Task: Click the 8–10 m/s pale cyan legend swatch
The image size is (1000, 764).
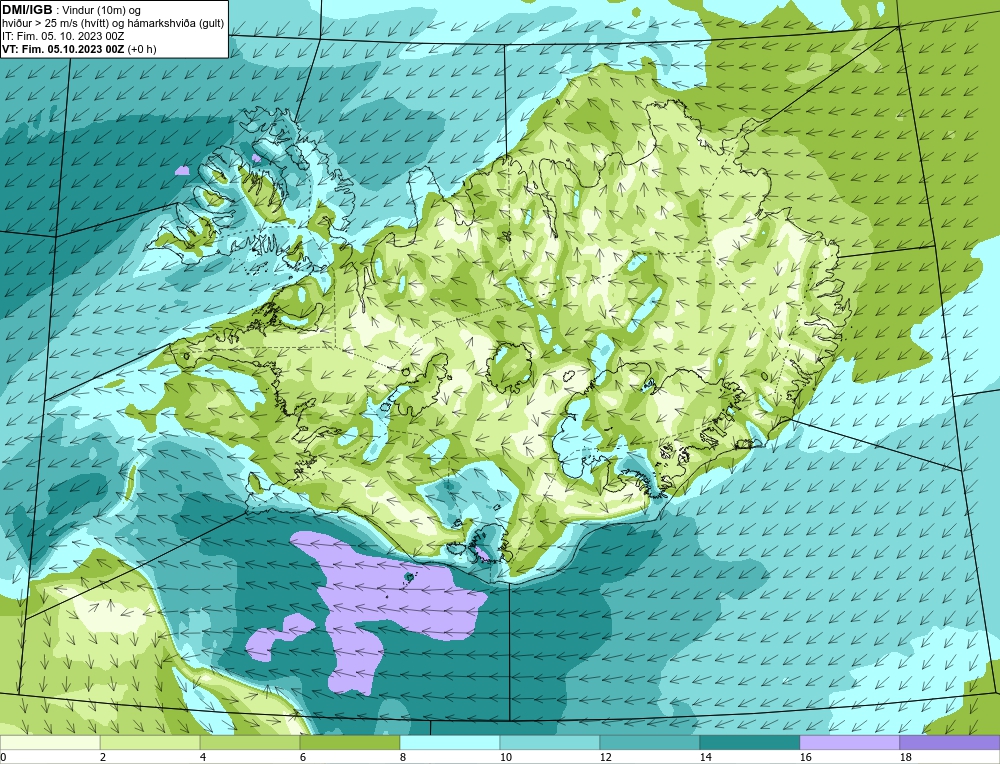Action: [x=450, y=742]
